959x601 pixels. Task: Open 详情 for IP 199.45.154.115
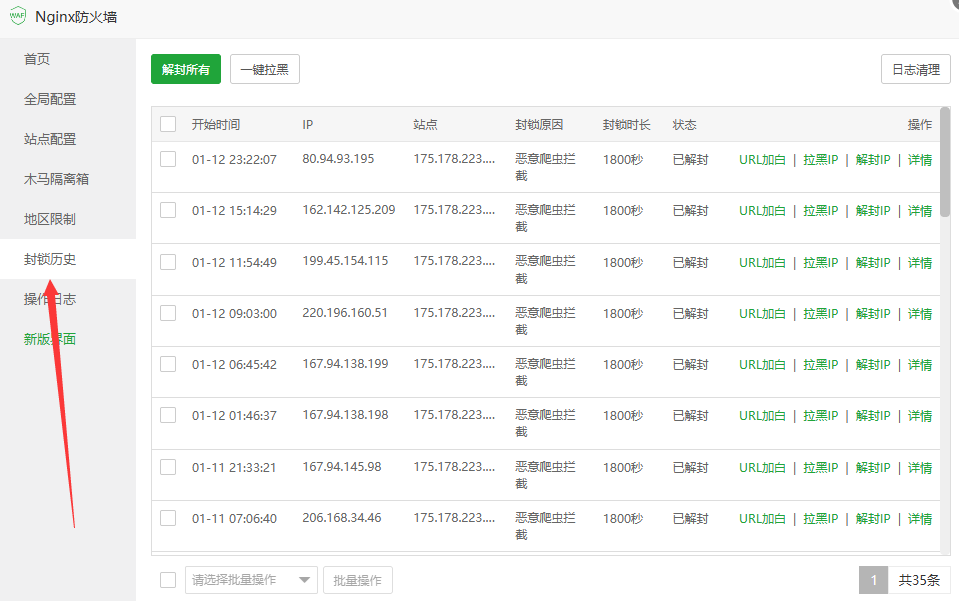(x=920, y=263)
